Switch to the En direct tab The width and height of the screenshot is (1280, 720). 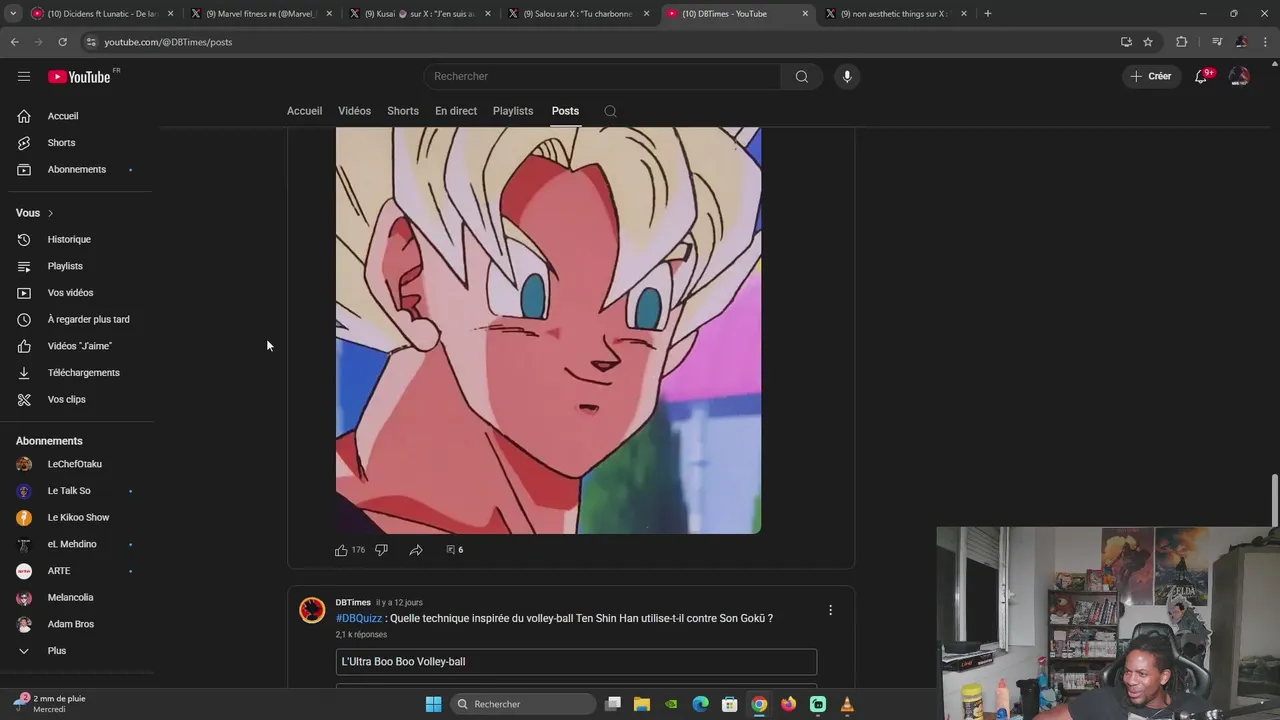456,111
